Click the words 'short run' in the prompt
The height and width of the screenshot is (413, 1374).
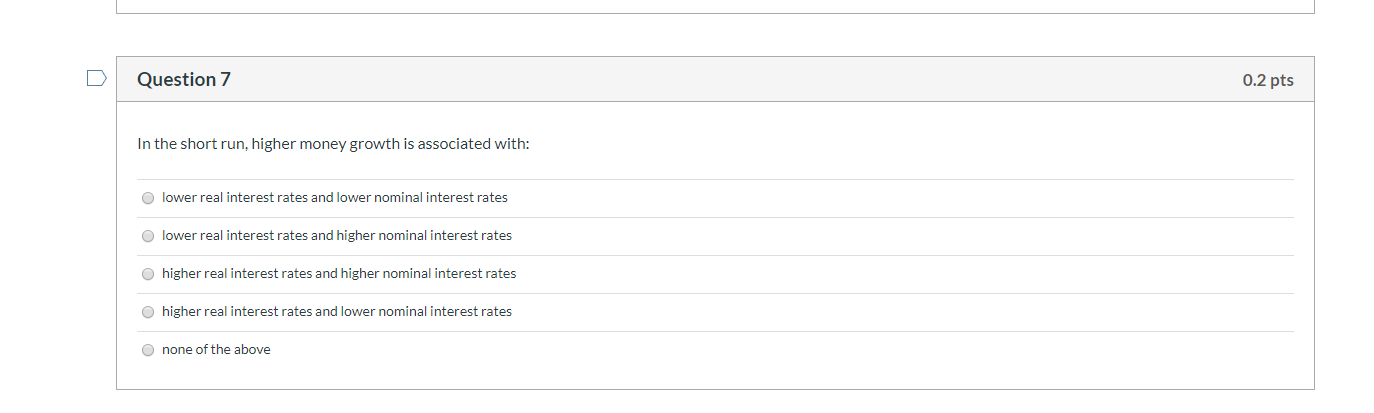213,144
